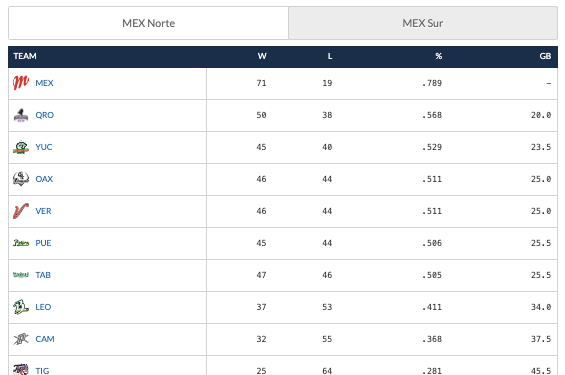Click the TAB Olmecas team logo
Image resolution: width=565 pixels, height=375 pixels.
tap(21, 275)
